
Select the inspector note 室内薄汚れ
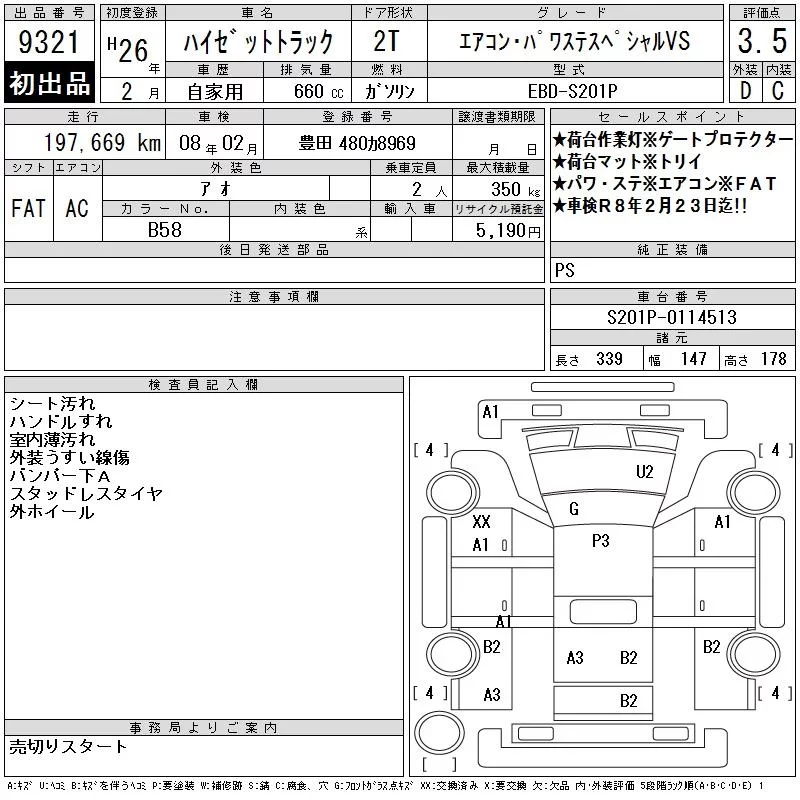point(53,439)
